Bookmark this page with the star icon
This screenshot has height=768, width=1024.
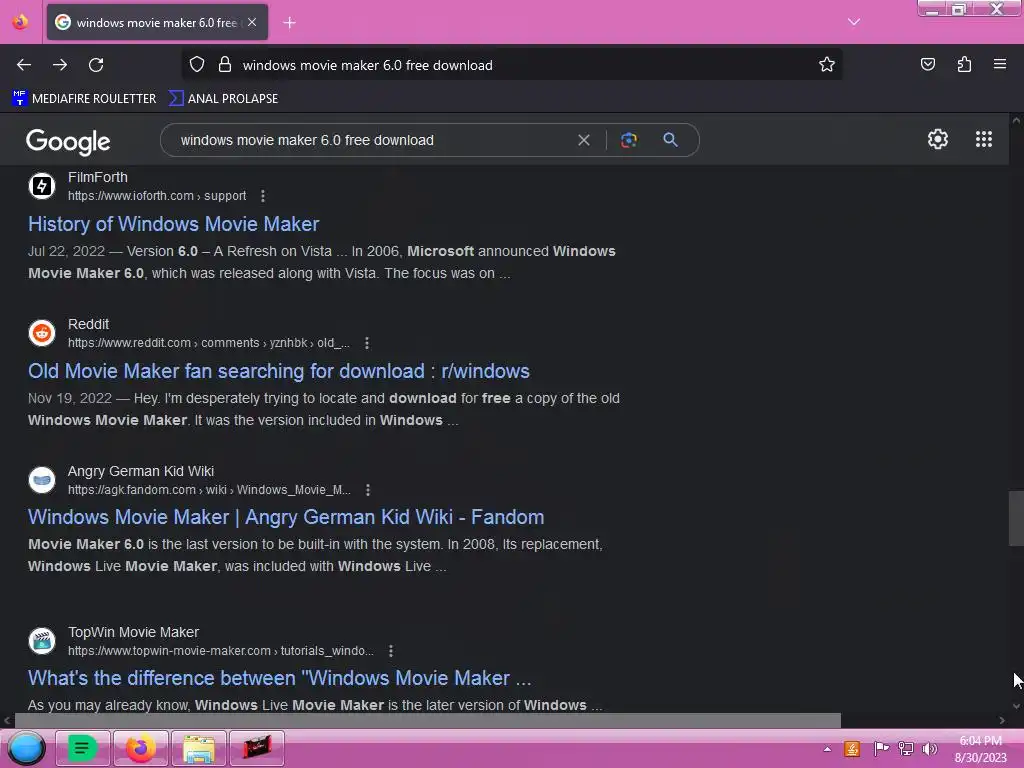[827, 65]
